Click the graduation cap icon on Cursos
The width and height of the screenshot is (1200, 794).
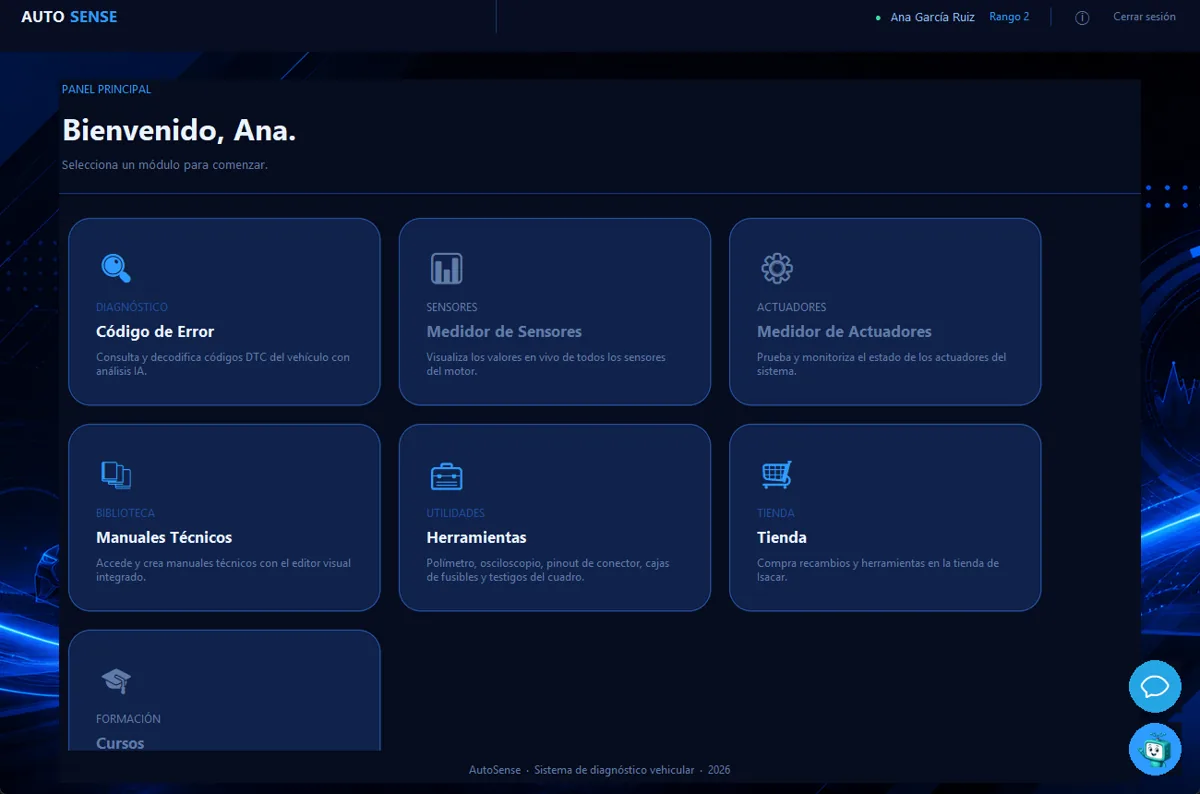116,680
